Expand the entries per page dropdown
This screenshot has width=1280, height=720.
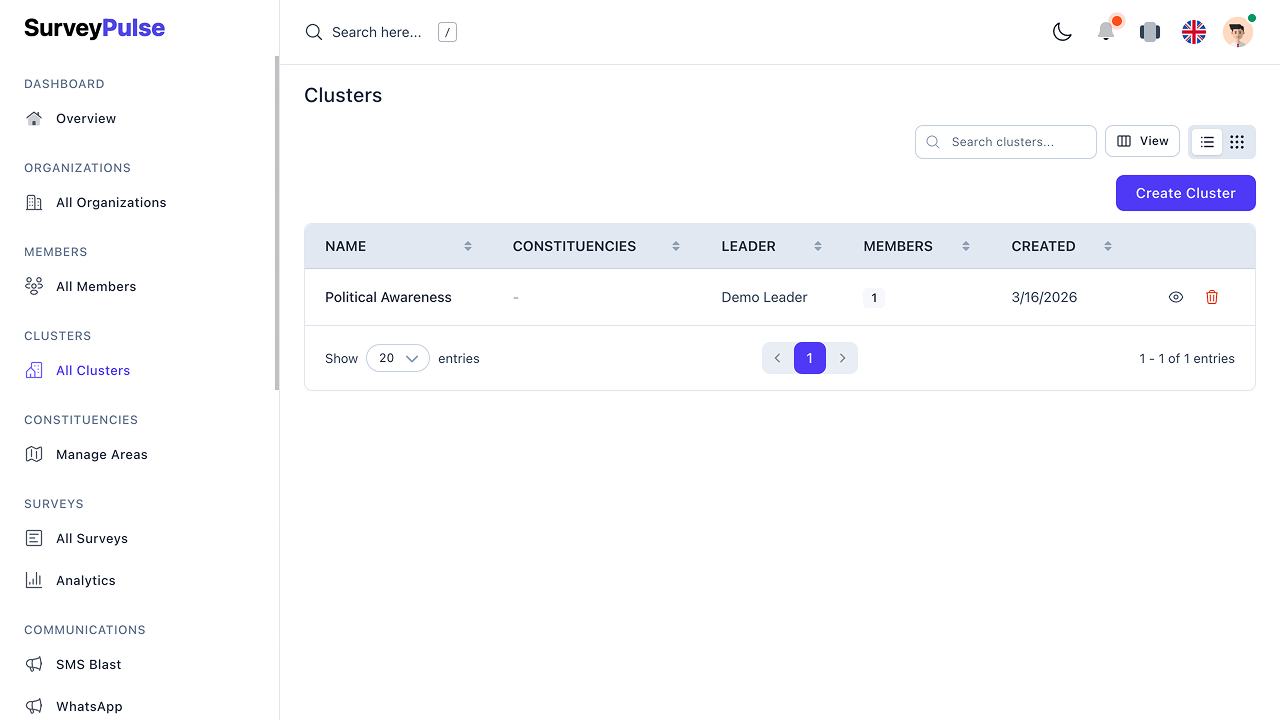(x=398, y=358)
